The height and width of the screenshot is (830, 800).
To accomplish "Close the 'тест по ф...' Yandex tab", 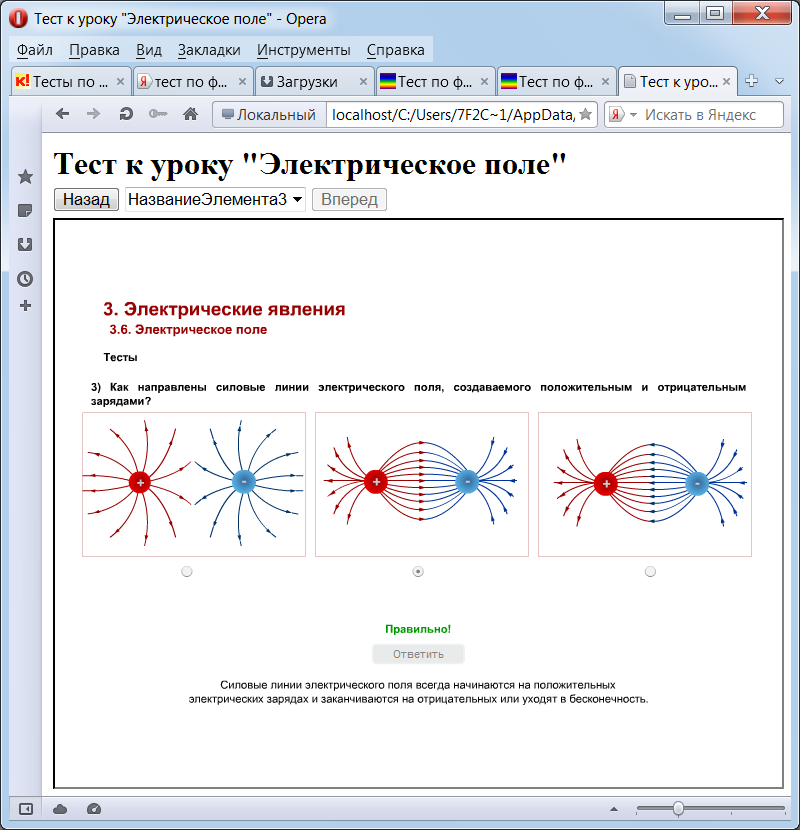I will point(242,82).
